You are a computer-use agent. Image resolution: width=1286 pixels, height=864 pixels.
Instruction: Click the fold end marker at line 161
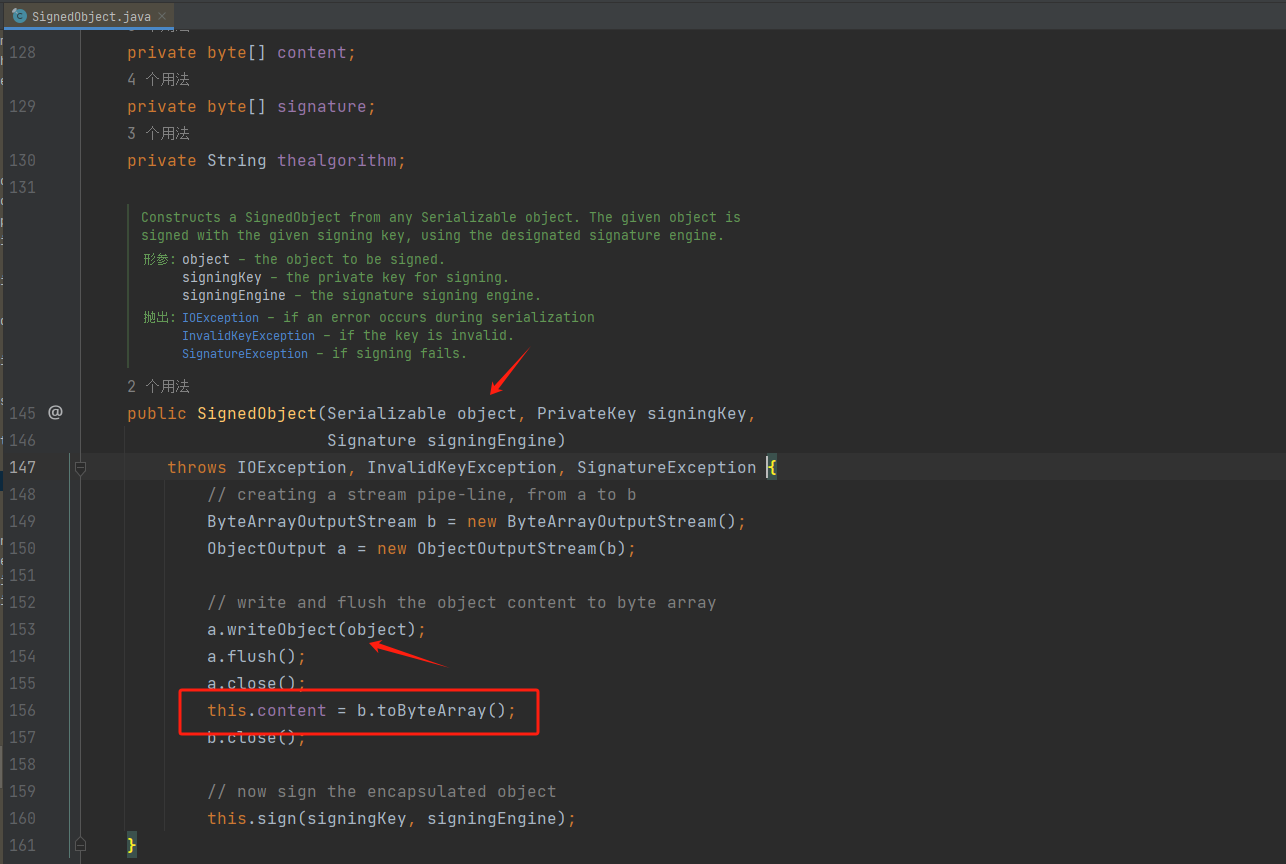(x=81, y=845)
